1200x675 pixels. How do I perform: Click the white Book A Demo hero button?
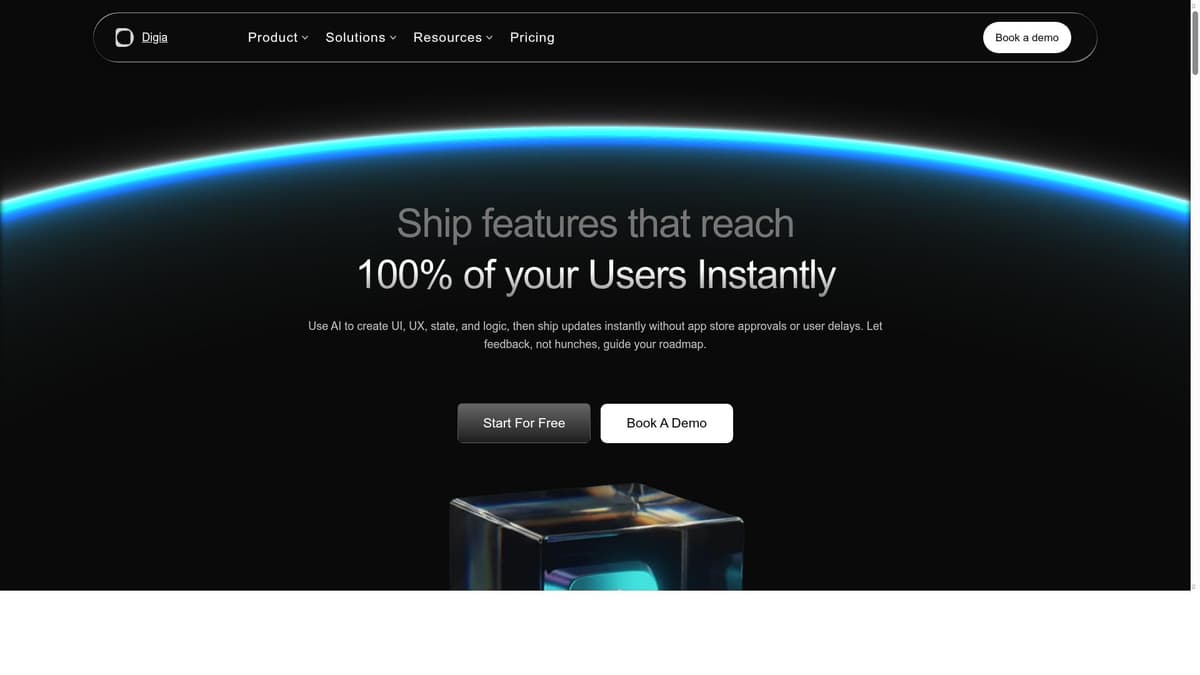(667, 423)
